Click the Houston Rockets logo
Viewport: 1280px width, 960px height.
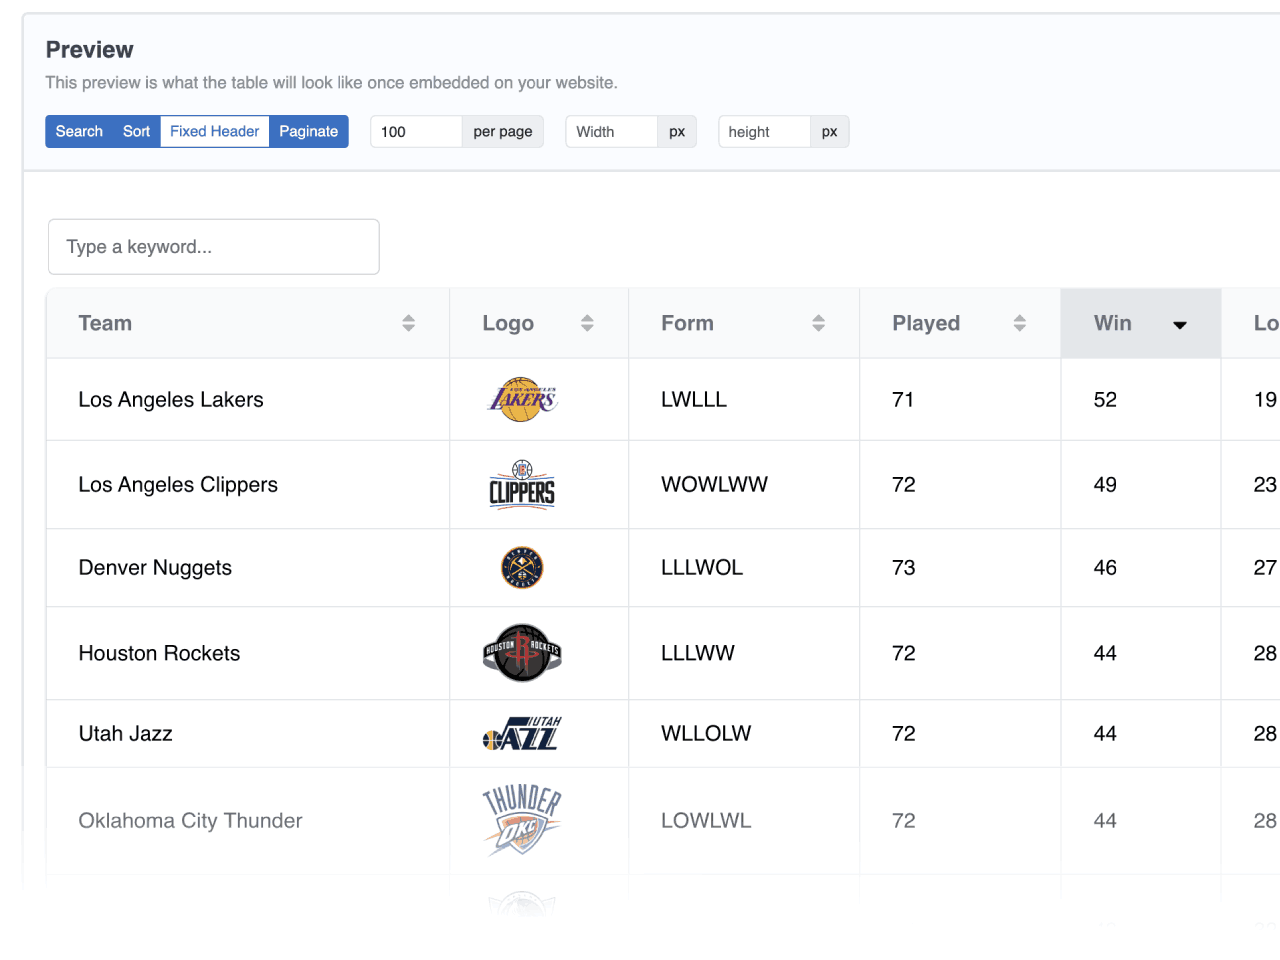click(522, 653)
